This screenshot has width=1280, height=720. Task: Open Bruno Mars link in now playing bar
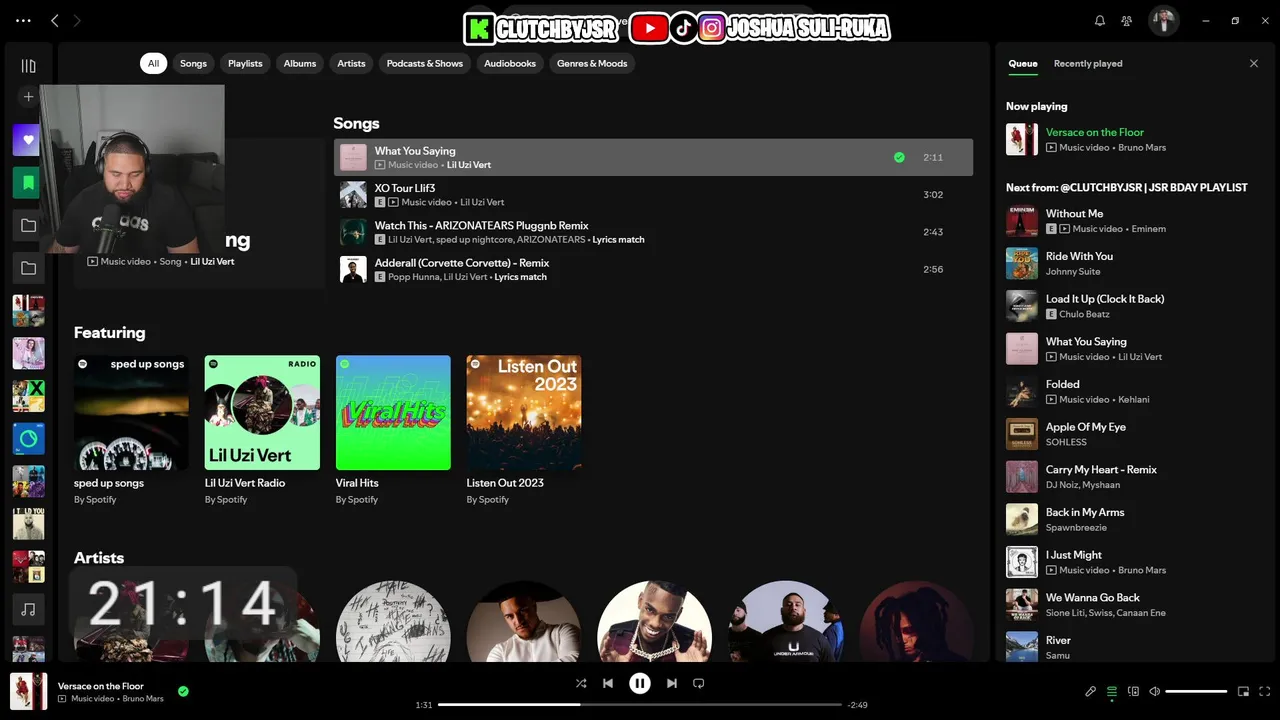(143, 699)
